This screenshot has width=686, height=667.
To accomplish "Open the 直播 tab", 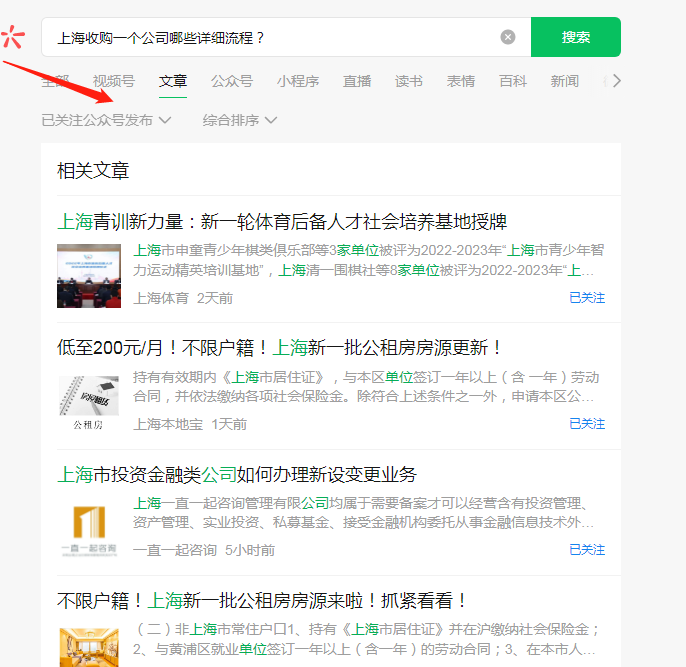I will tap(357, 81).
